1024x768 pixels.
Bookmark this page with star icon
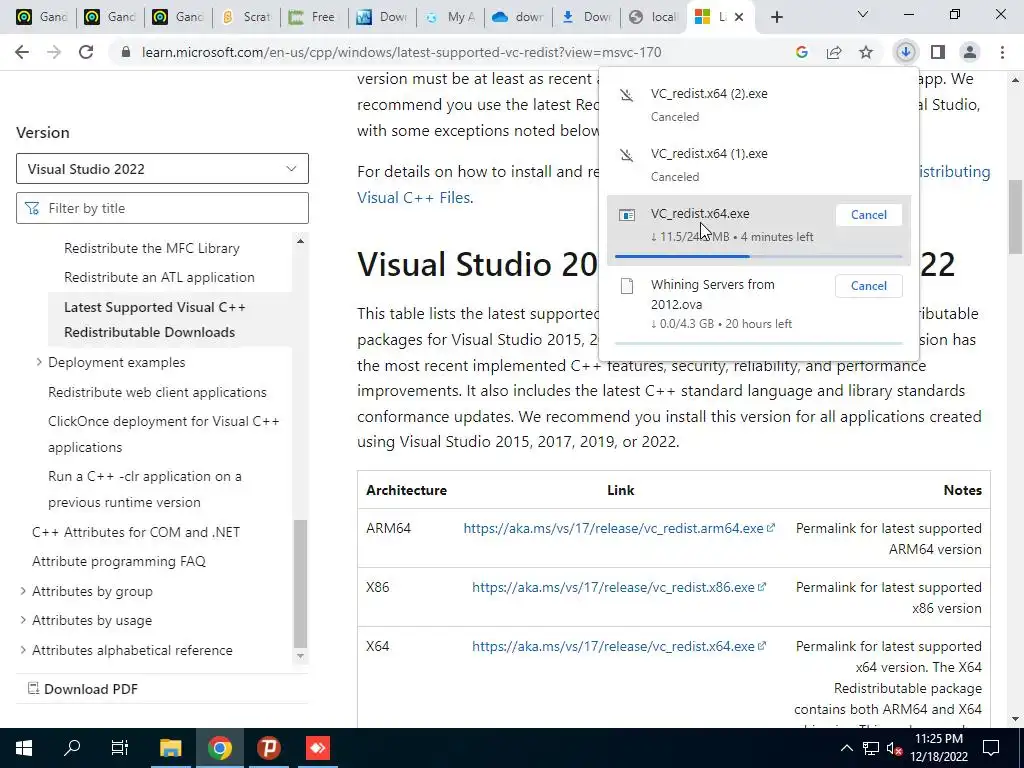(866, 52)
